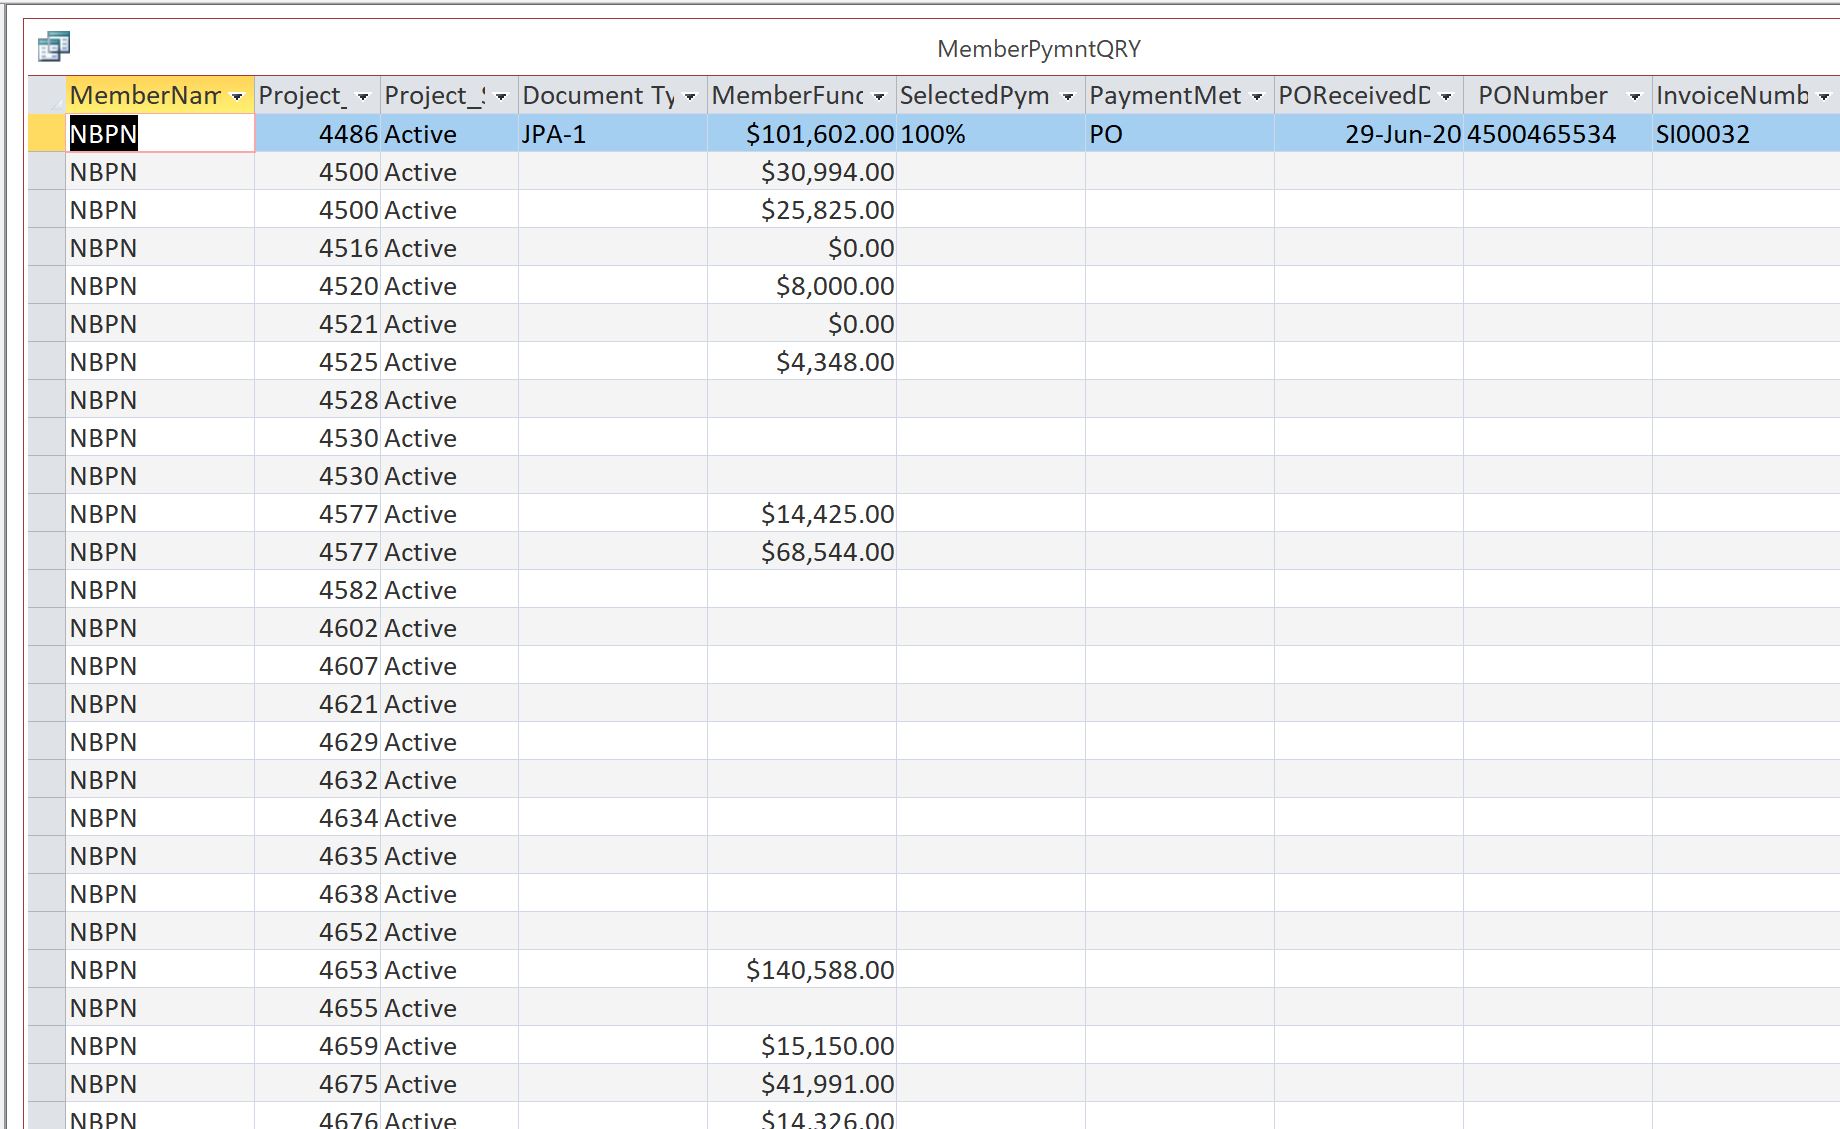Click invoice number SI00032 cell
This screenshot has height=1129, width=1840.
pyautogui.click(x=1746, y=134)
